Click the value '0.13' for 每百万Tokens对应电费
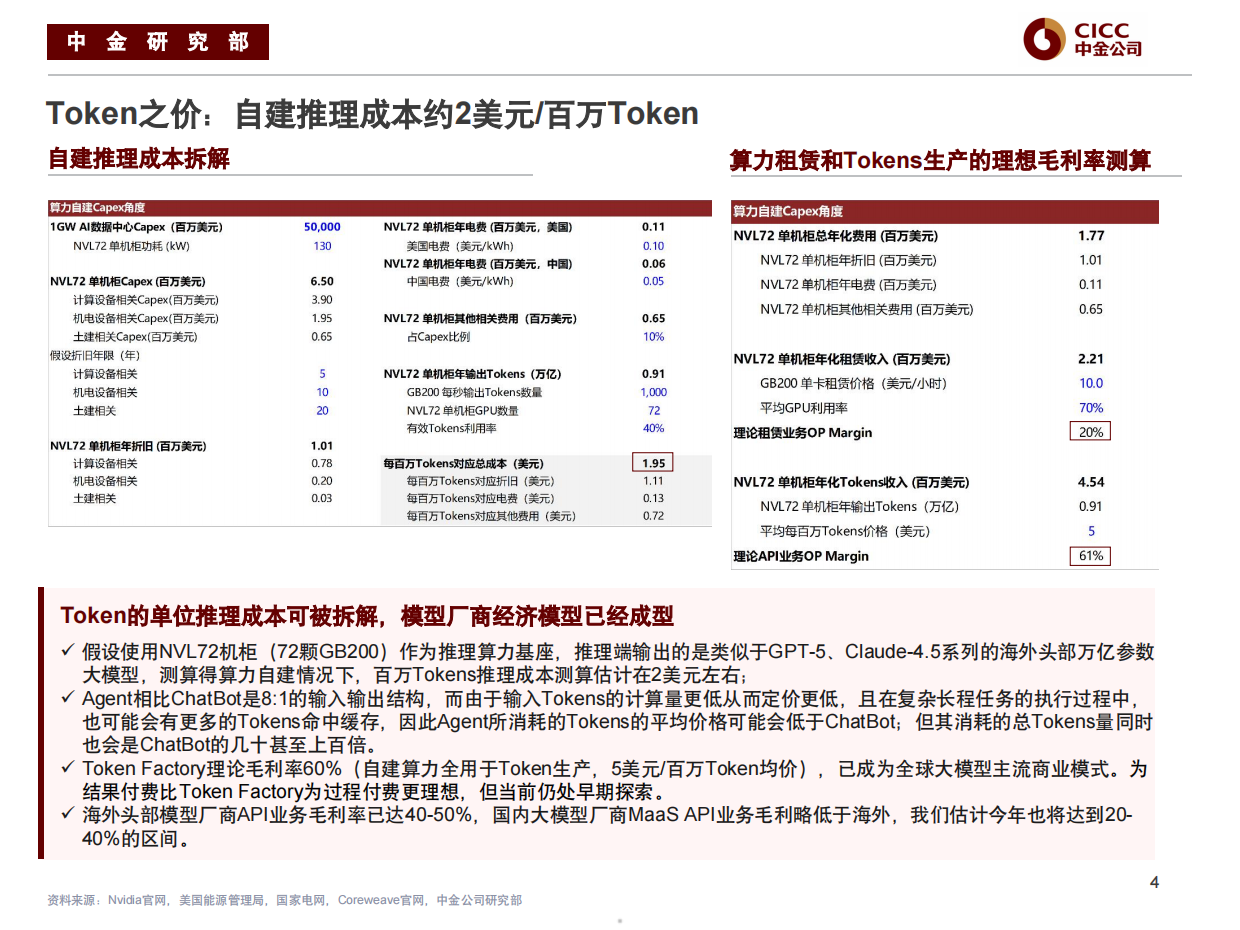This screenshot has width=1240, height=930. 653,498
